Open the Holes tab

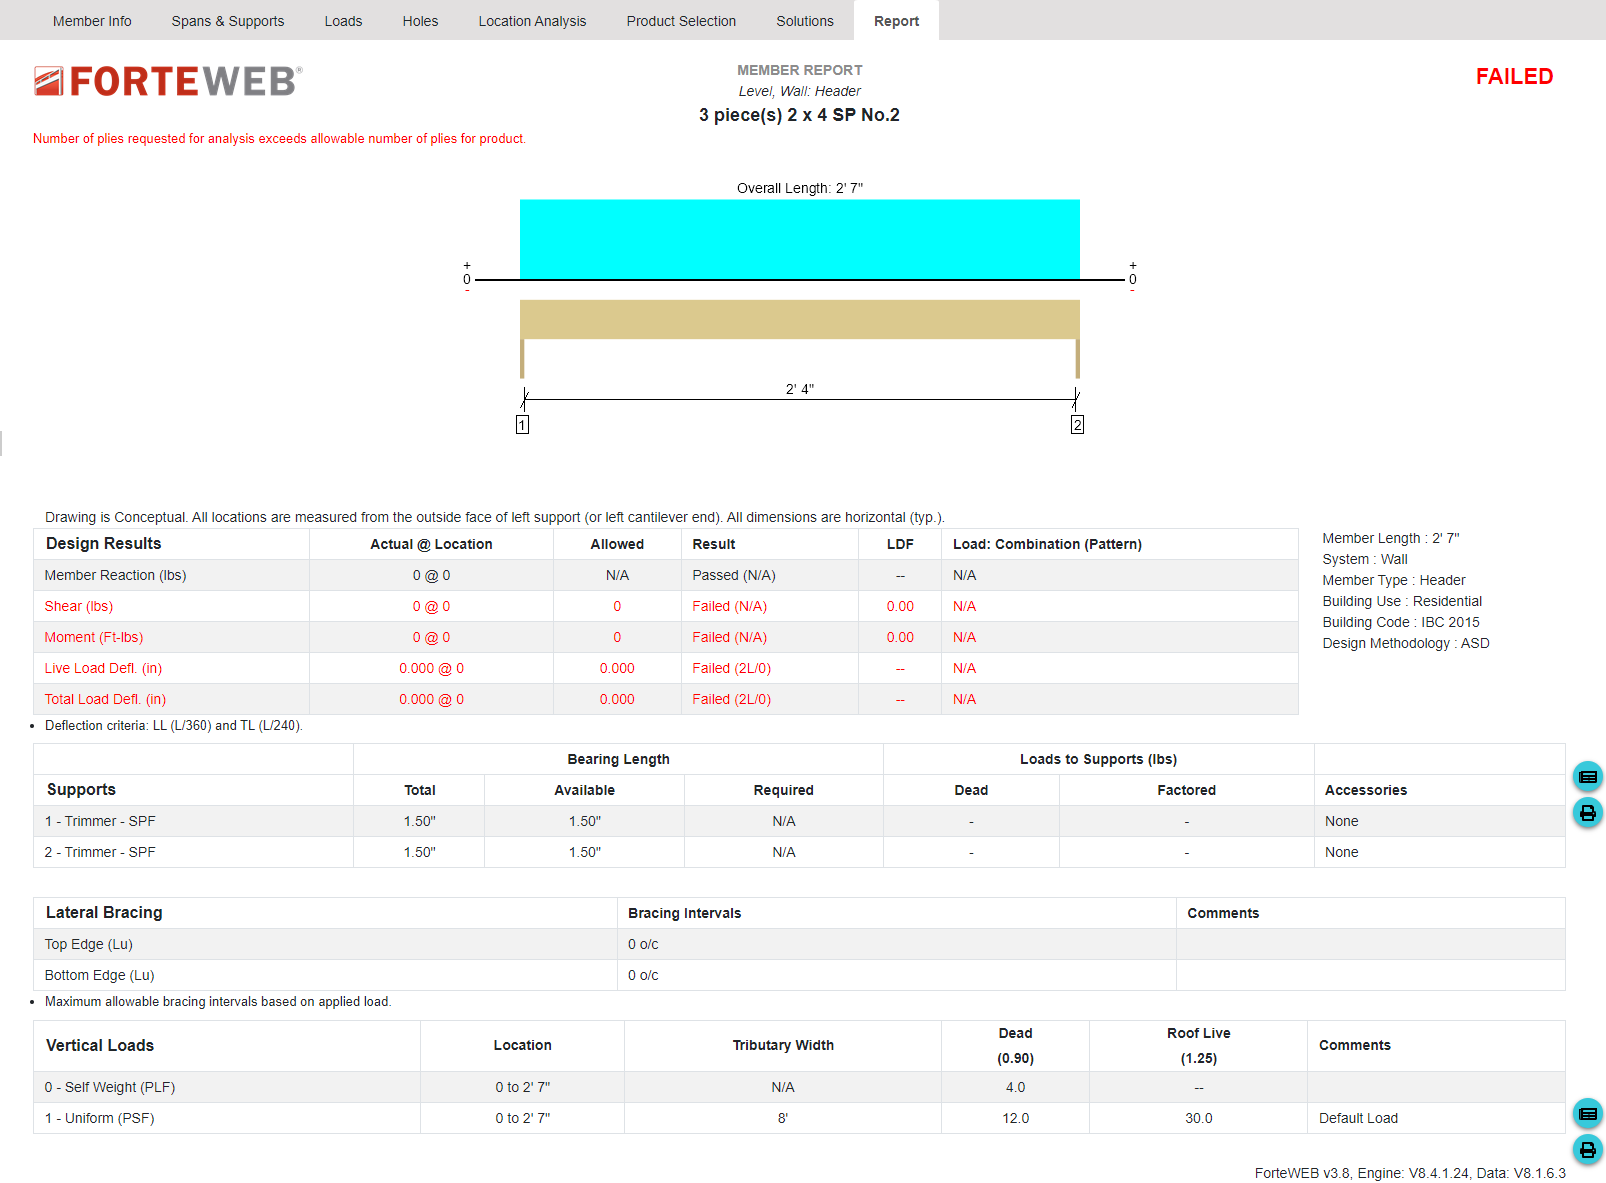[420, 21]
